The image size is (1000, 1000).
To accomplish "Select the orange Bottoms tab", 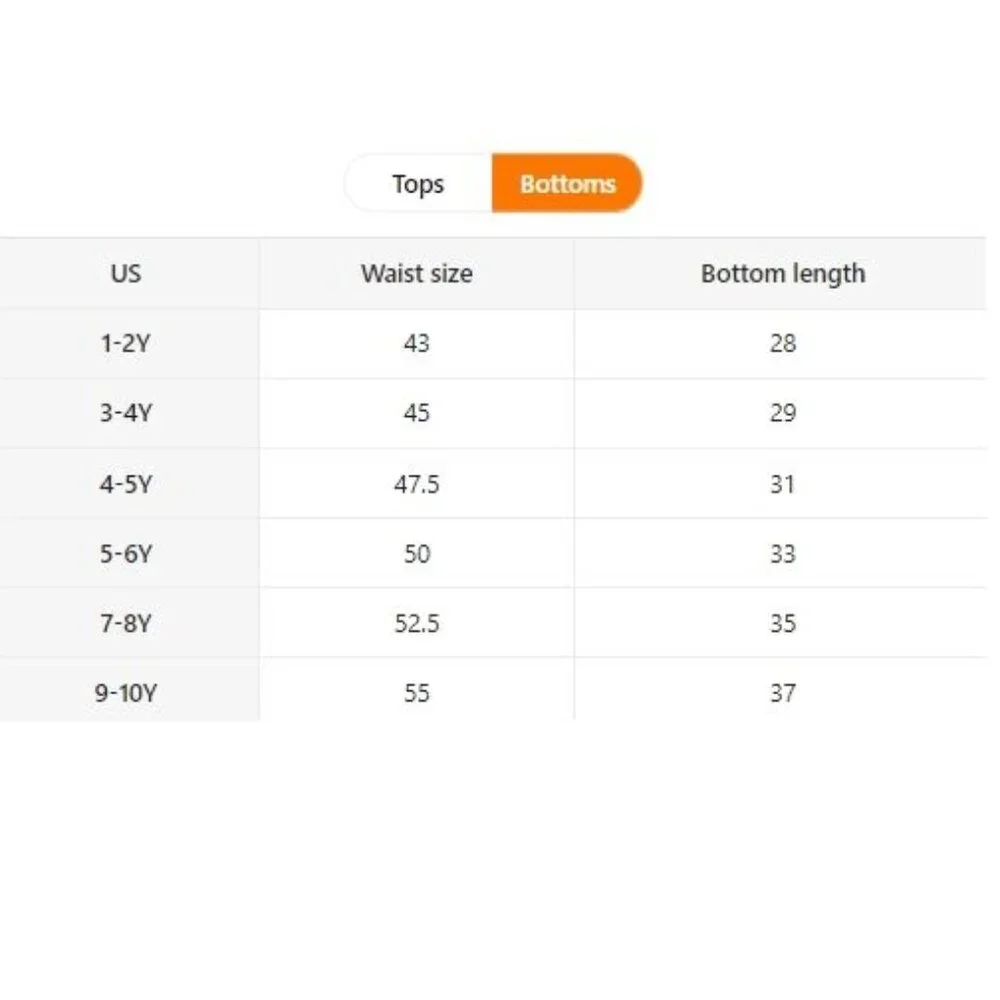I will pyautogui.click(x=568, y=184).
